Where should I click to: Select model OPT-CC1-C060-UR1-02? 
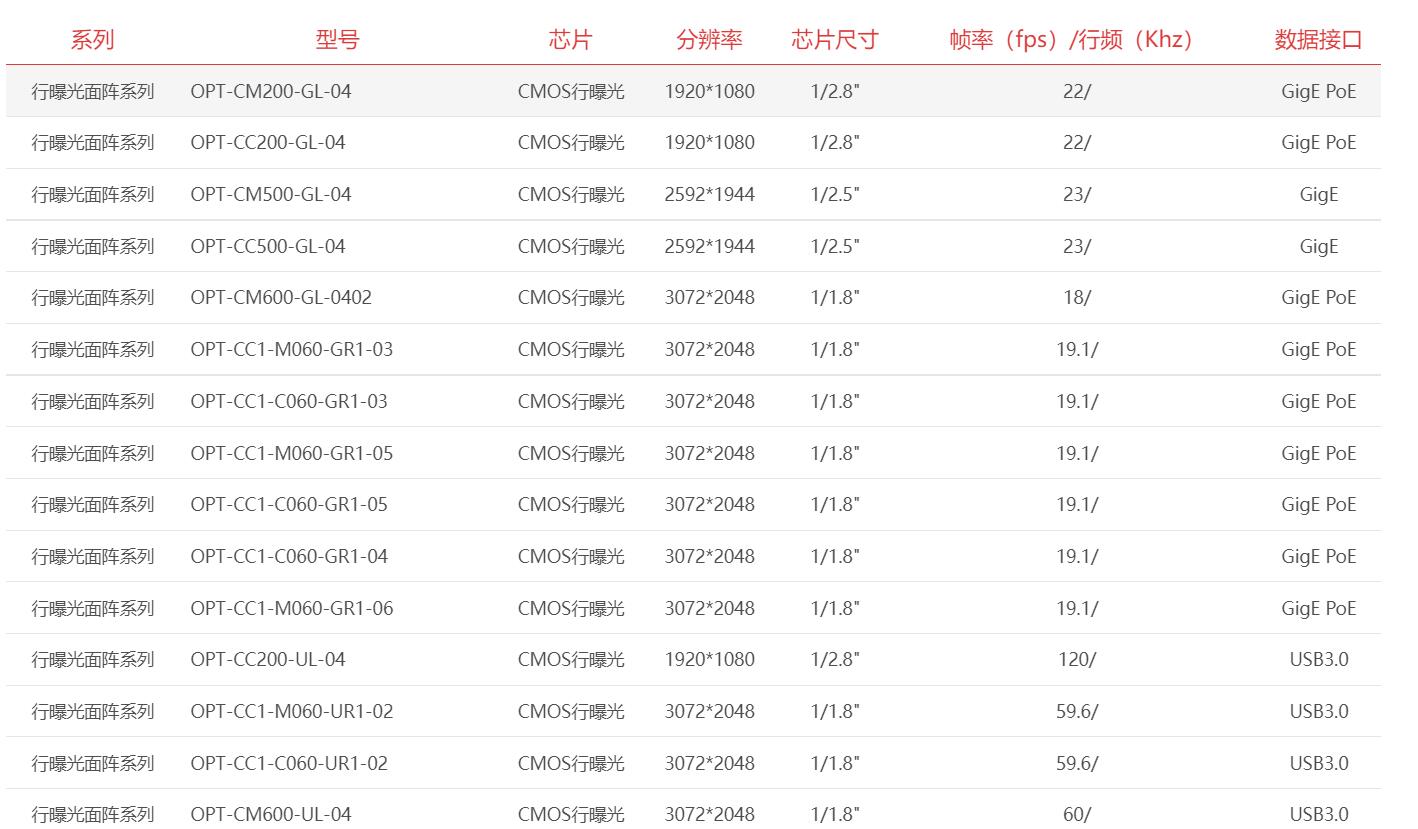coord(288,763)
